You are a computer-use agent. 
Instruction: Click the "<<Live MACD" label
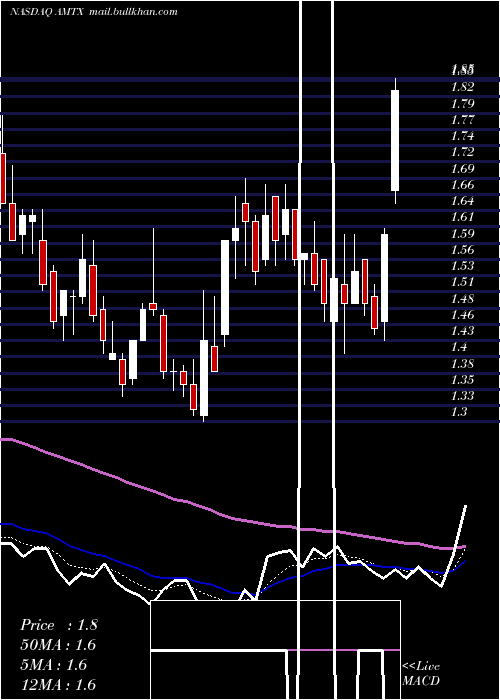click(x=421, y=674)
